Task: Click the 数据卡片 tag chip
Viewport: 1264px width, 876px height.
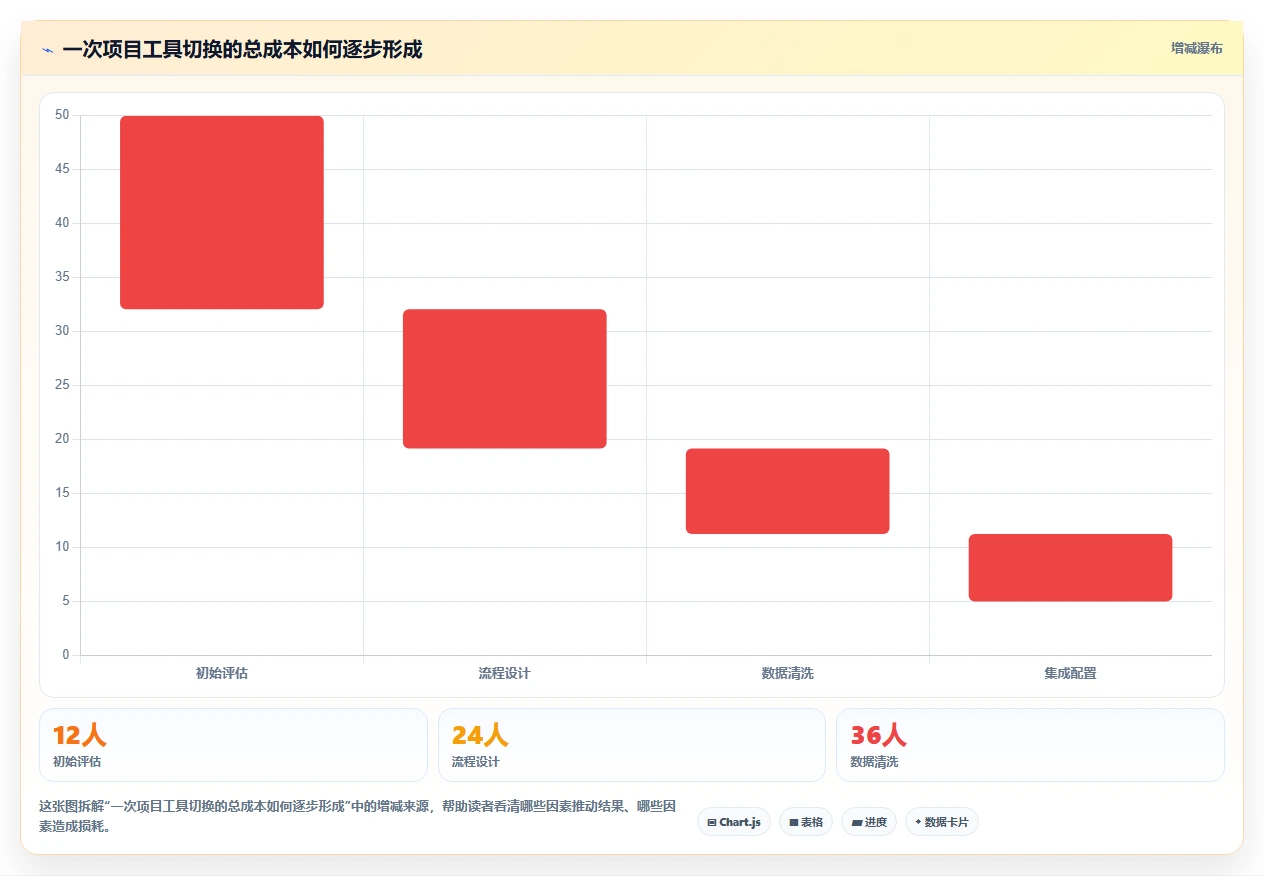Action: 942,822
